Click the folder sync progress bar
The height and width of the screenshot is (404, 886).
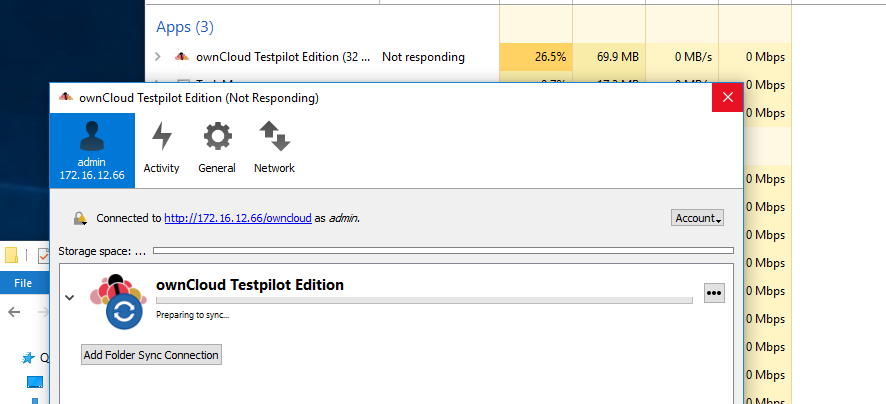[424, 300]
